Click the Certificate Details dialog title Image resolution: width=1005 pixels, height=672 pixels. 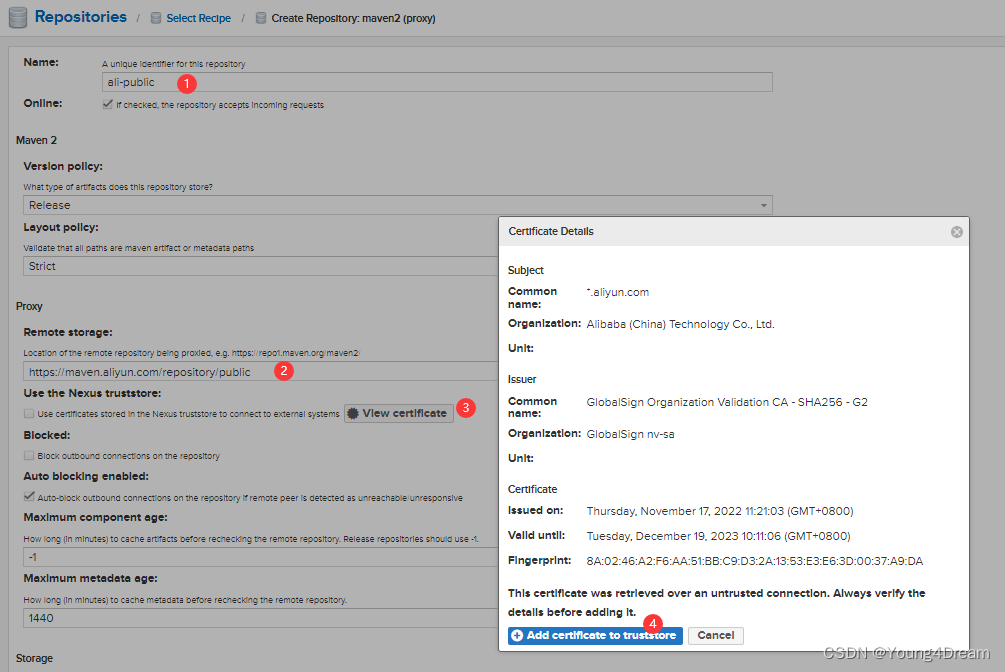pyautogui.click(x=551, y=231)
